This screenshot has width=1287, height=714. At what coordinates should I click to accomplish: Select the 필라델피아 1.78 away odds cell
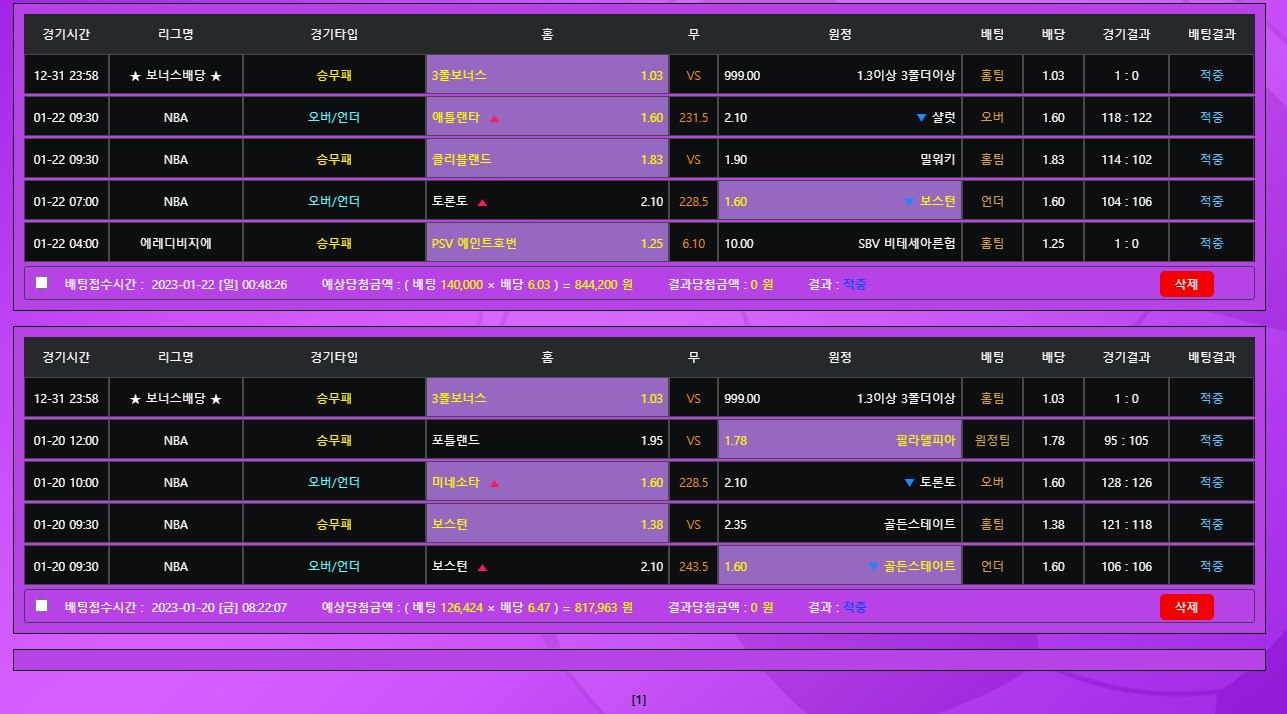point(839,440)
